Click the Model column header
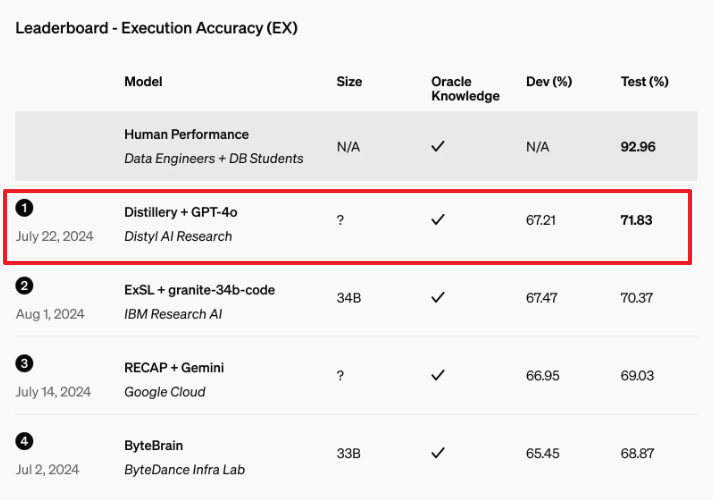713x500 pixels. [143, 81]
